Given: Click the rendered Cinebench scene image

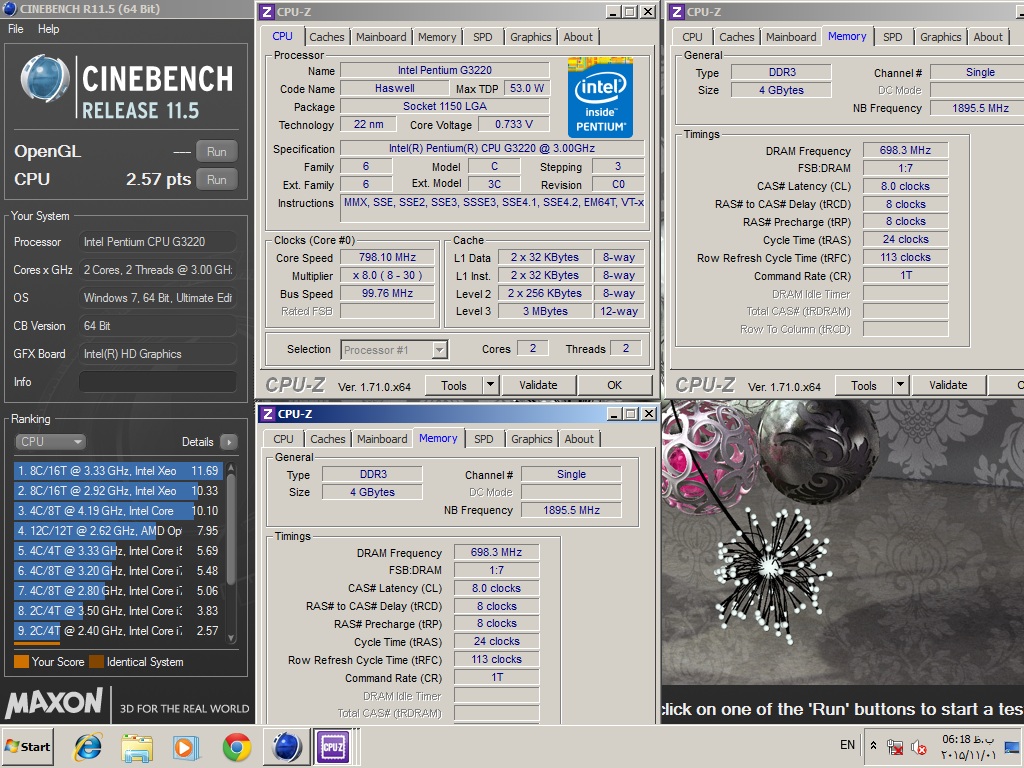Looking at the screenshot, I should [x=842, y=542].
